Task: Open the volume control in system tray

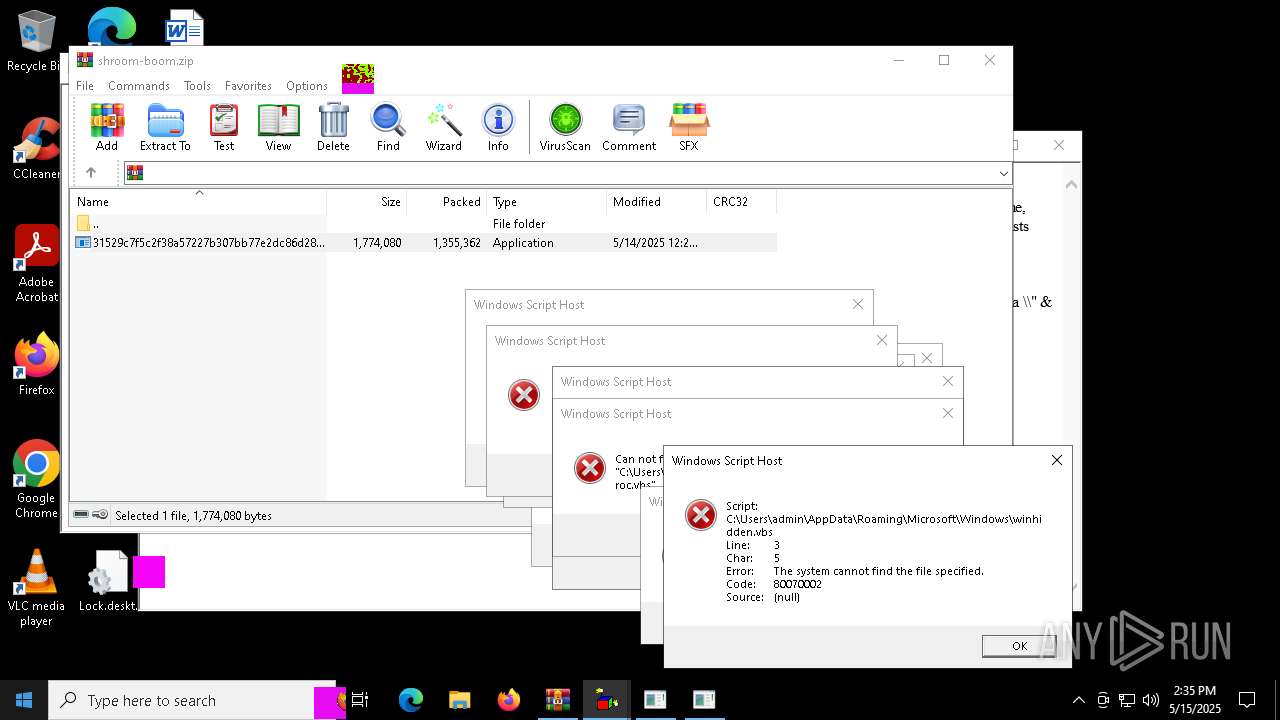Action: pyautogui.click(x=1151, y=700)
